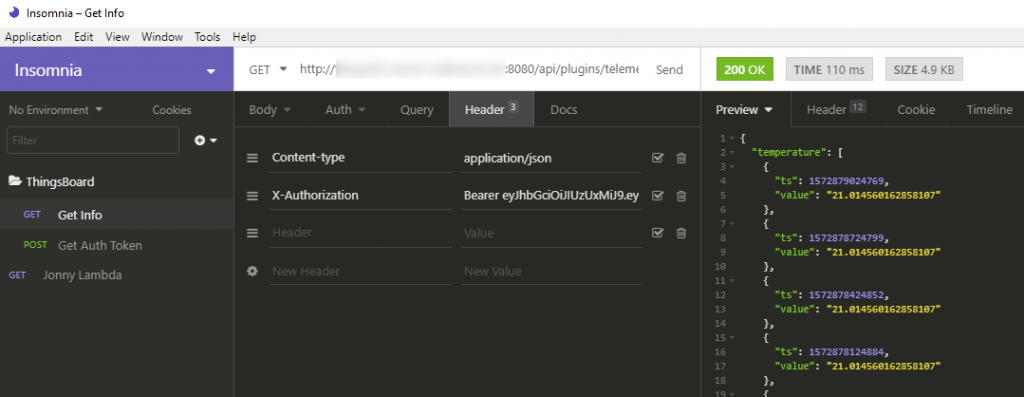Viewport: 1024px width, 397px height.
Task: Click the empty Value field
Action: [551, 232]
